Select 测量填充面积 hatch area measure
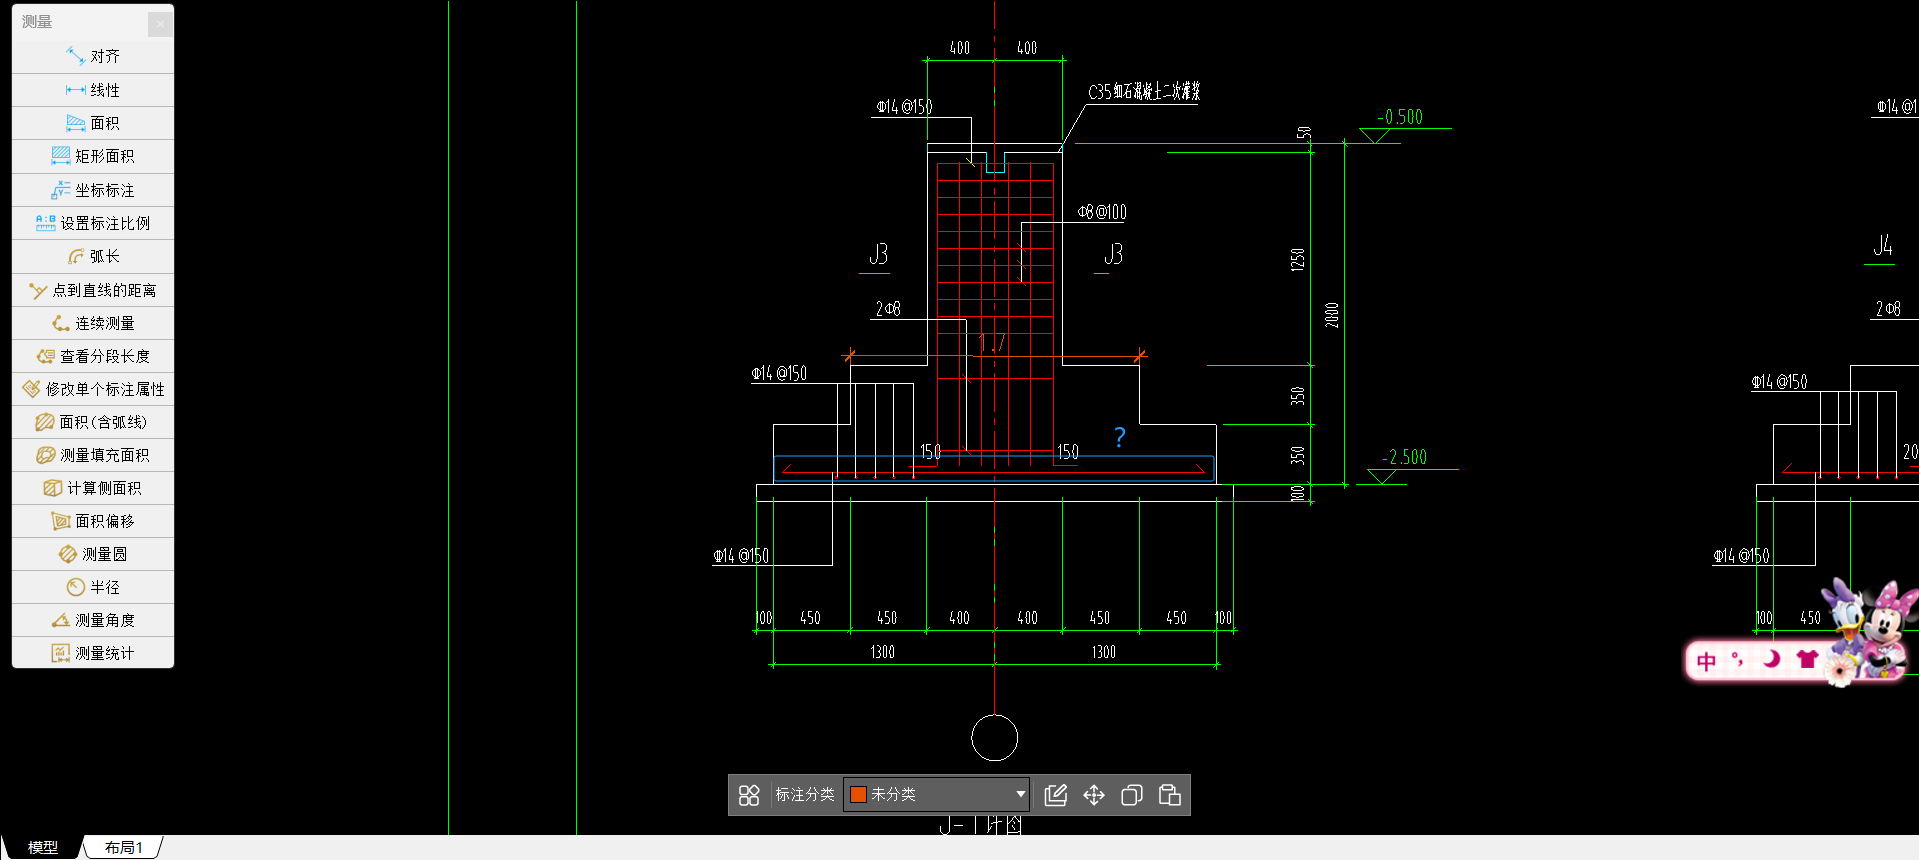1919x860 pixels. (x=93, y=455)
